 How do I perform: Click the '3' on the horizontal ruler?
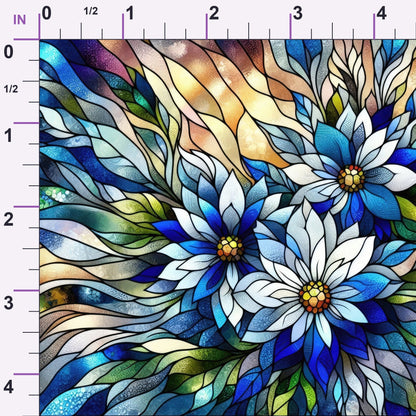298,14
